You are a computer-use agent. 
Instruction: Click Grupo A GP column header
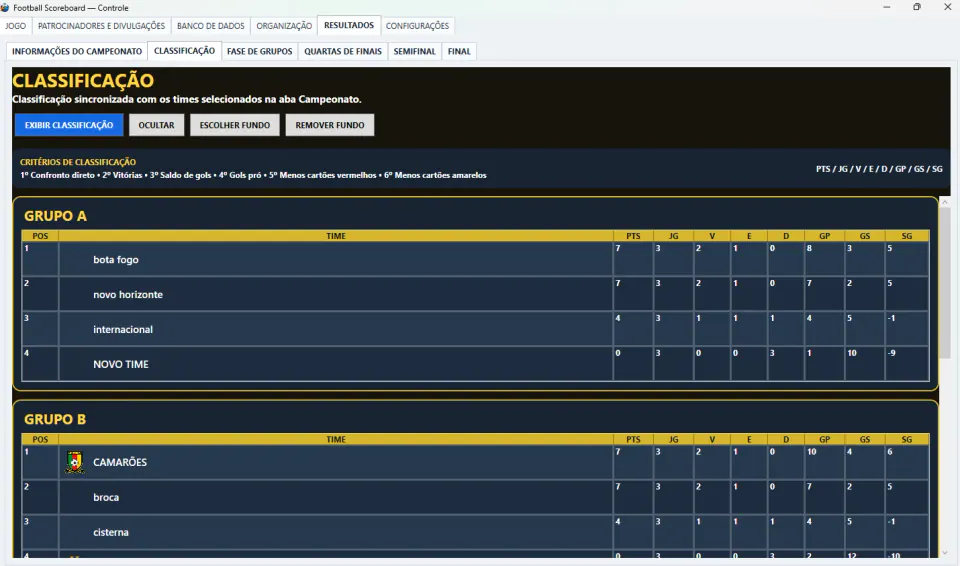[825, 236]
